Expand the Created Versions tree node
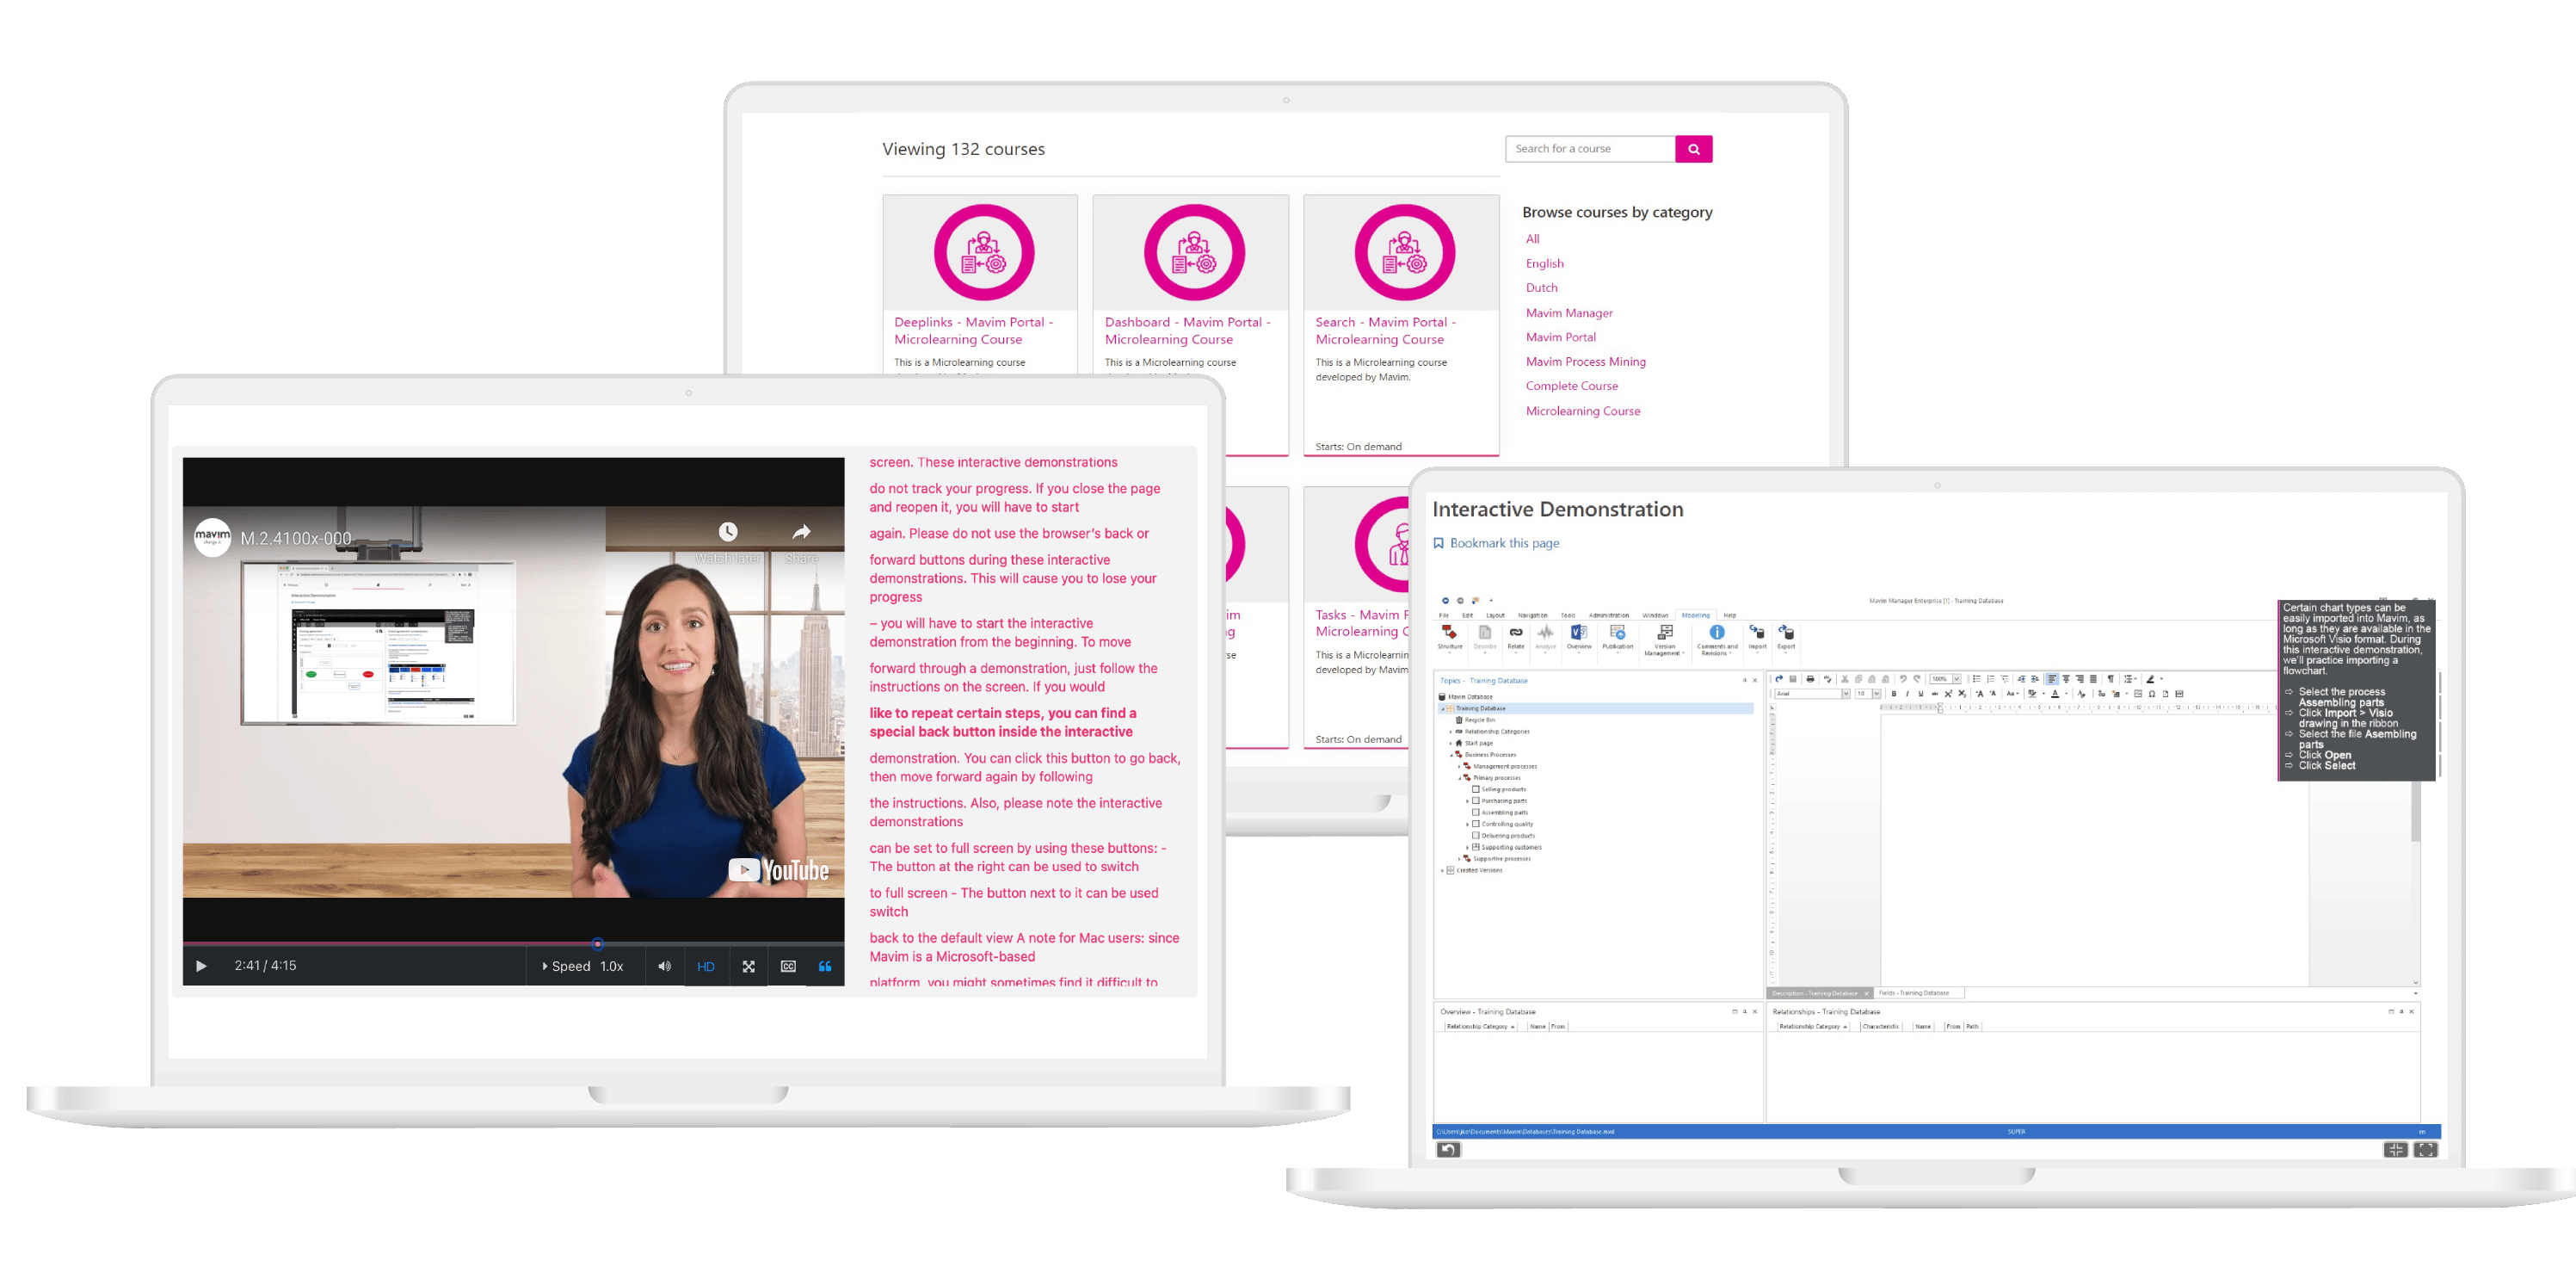2576x1273 pixels. pyautogui.click(x=1442, y=871)
